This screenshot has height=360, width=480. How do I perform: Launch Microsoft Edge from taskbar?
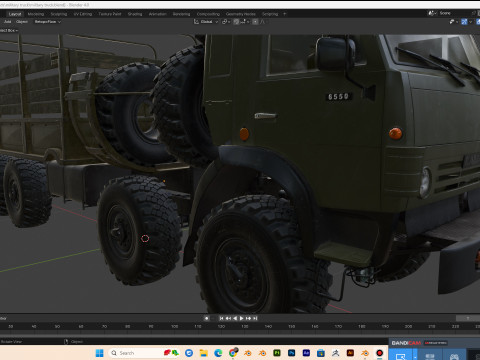tap(218, 353)
